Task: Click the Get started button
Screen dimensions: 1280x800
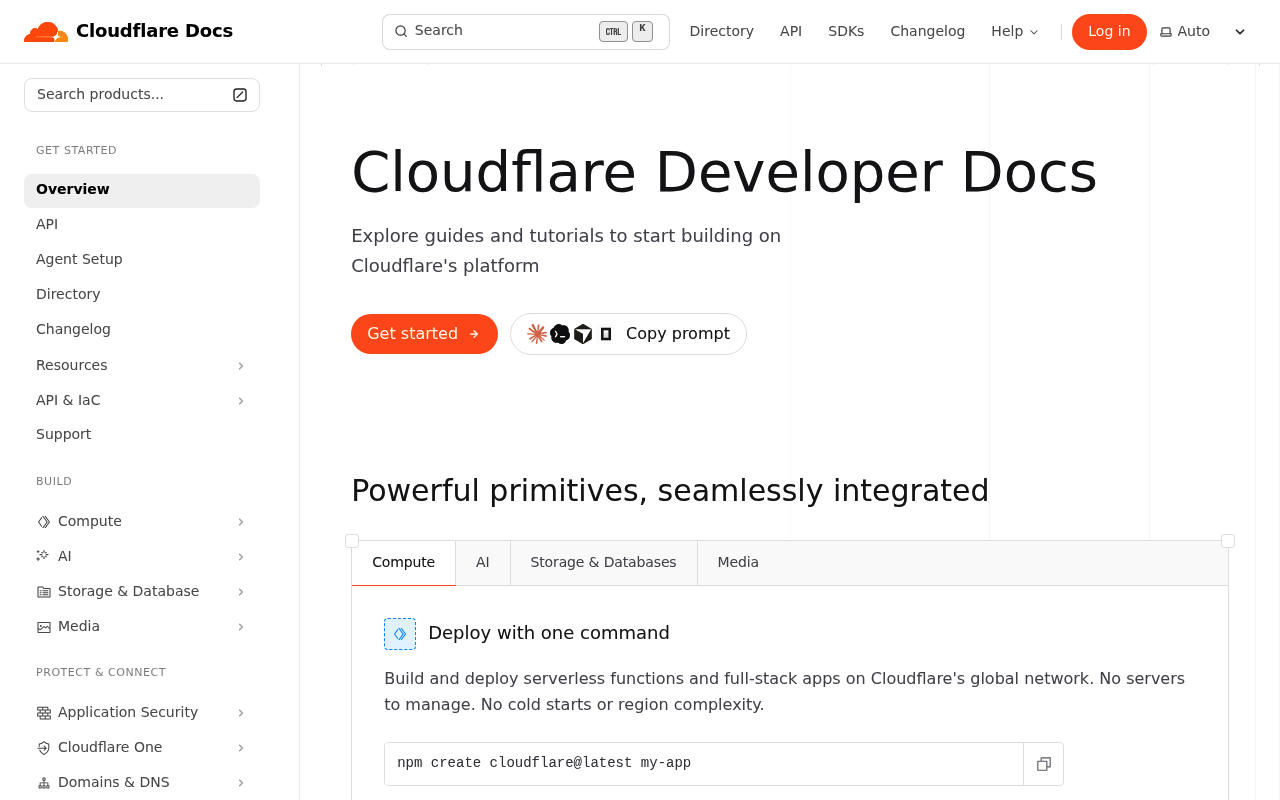Action: tap(424, 334)
